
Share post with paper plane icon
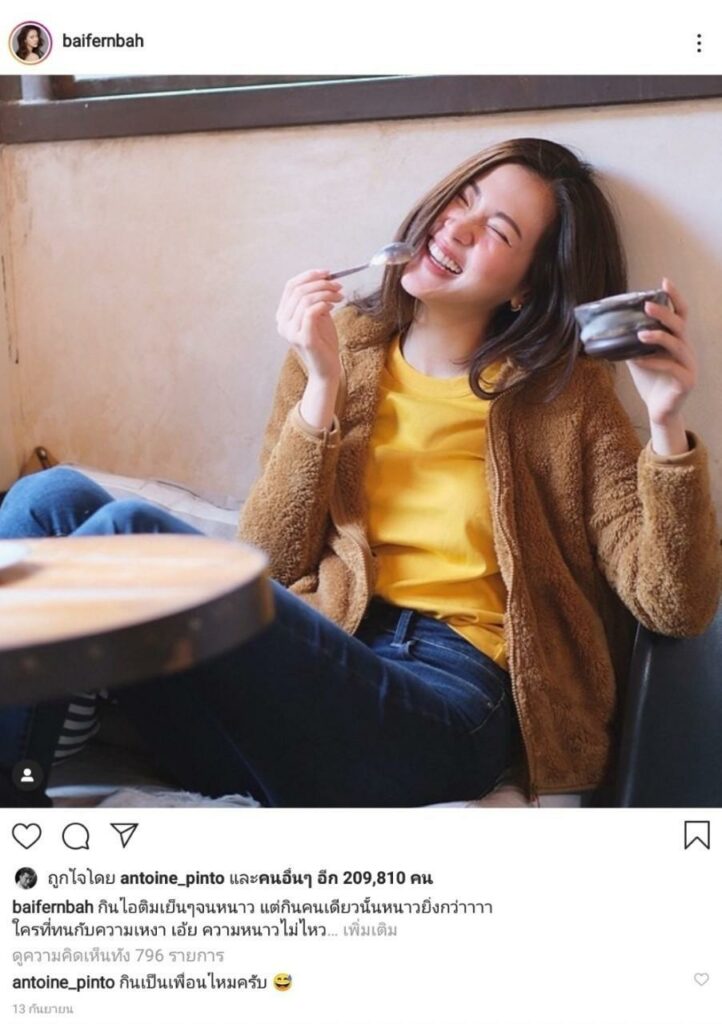point(124,835)
